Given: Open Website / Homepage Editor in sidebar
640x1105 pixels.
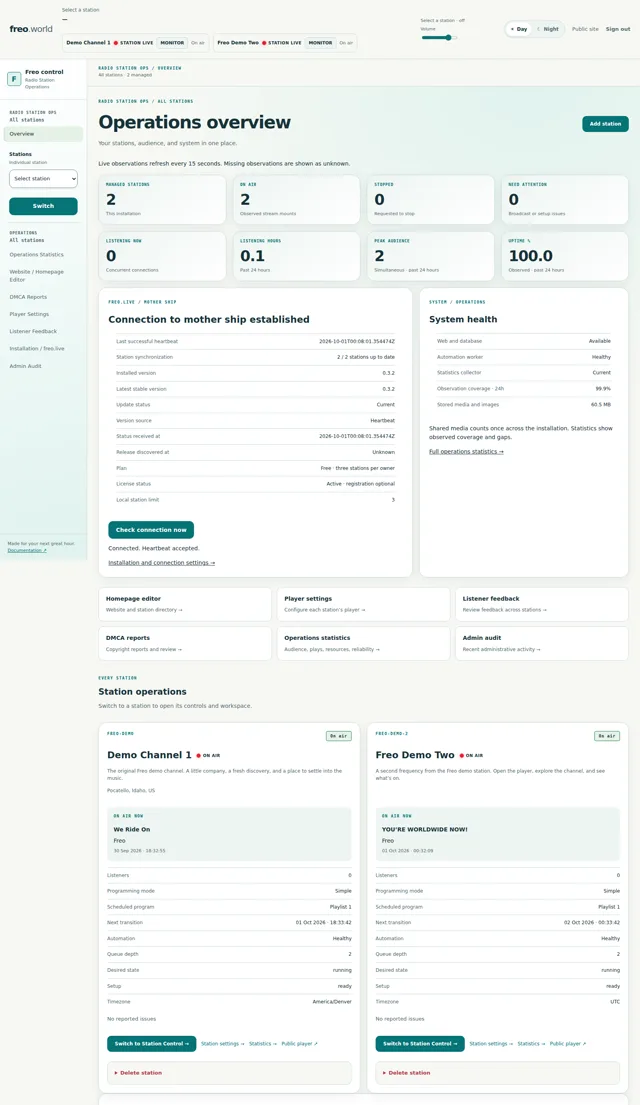Looking at the screenshot, I should [x=37, y=276].
